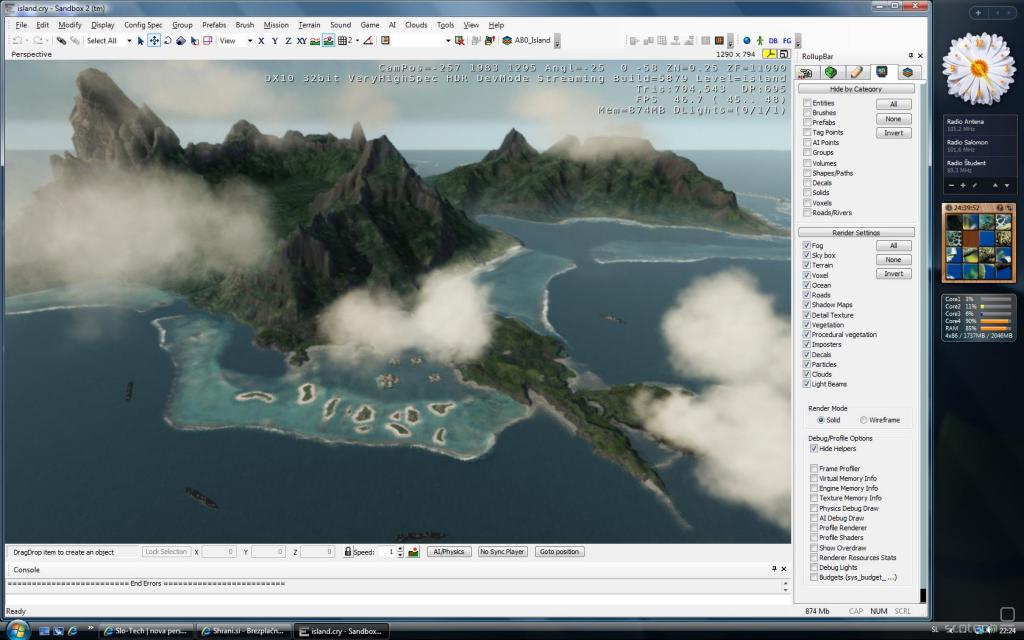Check the Brushes hide category box
The height and width of the screenshot is (640, 1024).
tap(807, 113)
